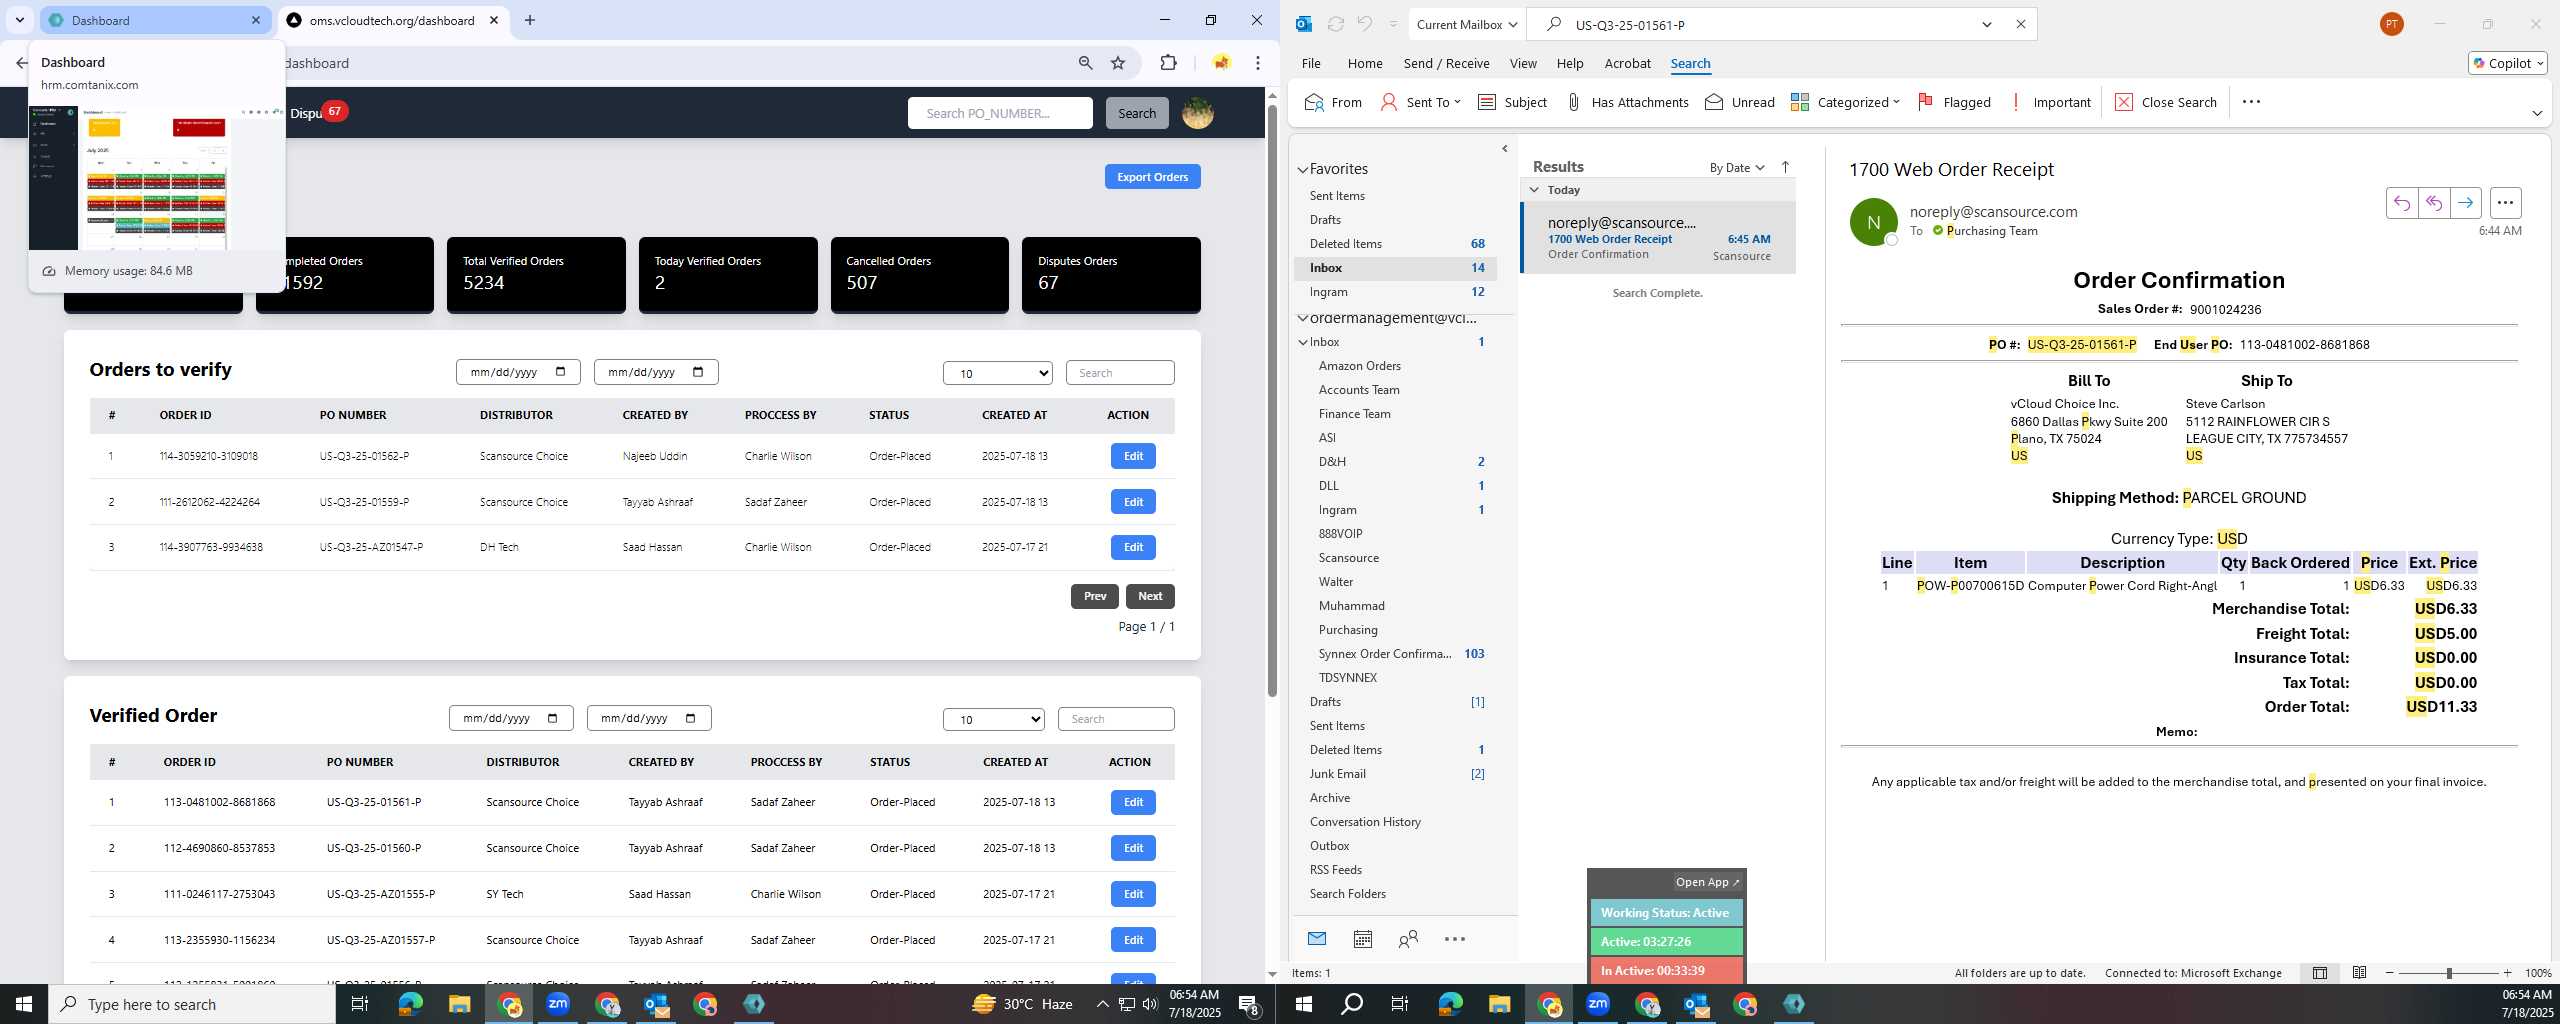Viewport: 2560px width, 1024px height.
Task: Filter search results by Flagged
Action: pyautogui.click(x=1954, y=102)
